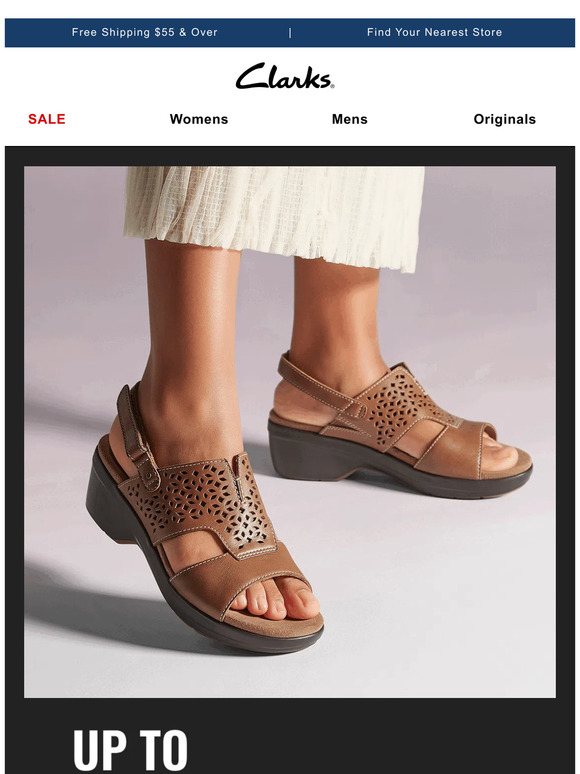This screenshot has height=774, width=580.
Task: Click the rear sandal in the photo
Action: 400,429
